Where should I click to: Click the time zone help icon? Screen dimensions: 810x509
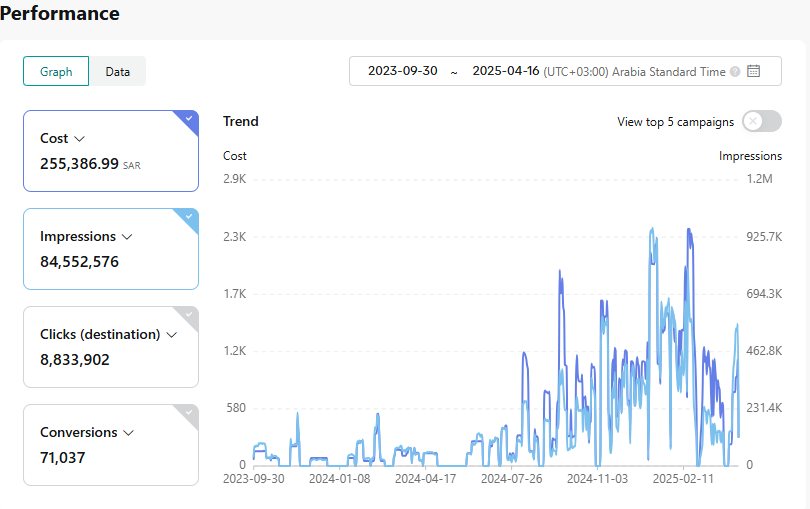[735, 72]
